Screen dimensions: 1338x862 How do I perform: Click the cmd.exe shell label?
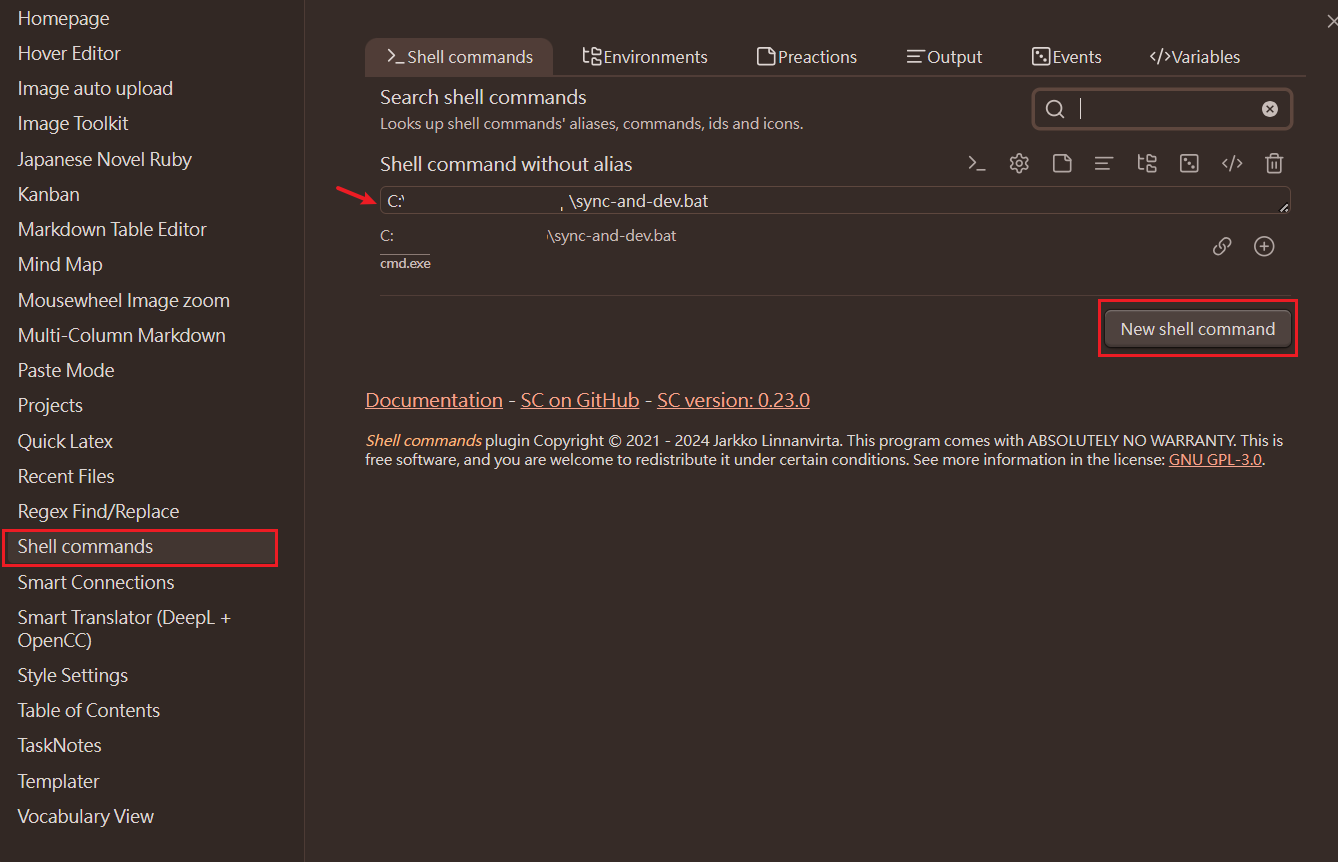click(x=405, y=263)
